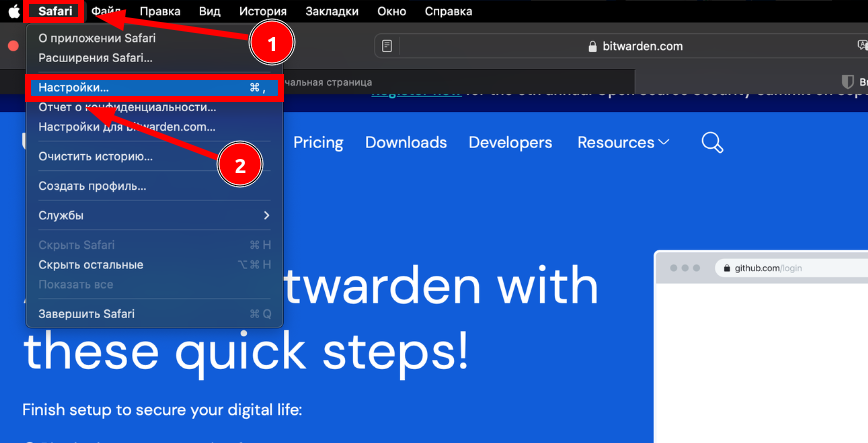This screenshot has height=443, width=868.
Task: Click the Pricing link
Action: click(318, 142)
